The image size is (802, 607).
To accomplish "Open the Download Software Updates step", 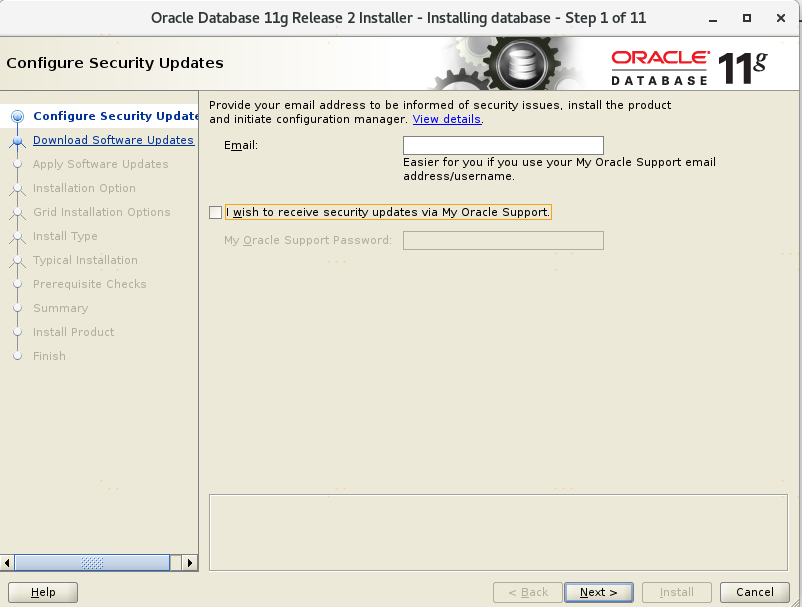I will click(113, 140).
